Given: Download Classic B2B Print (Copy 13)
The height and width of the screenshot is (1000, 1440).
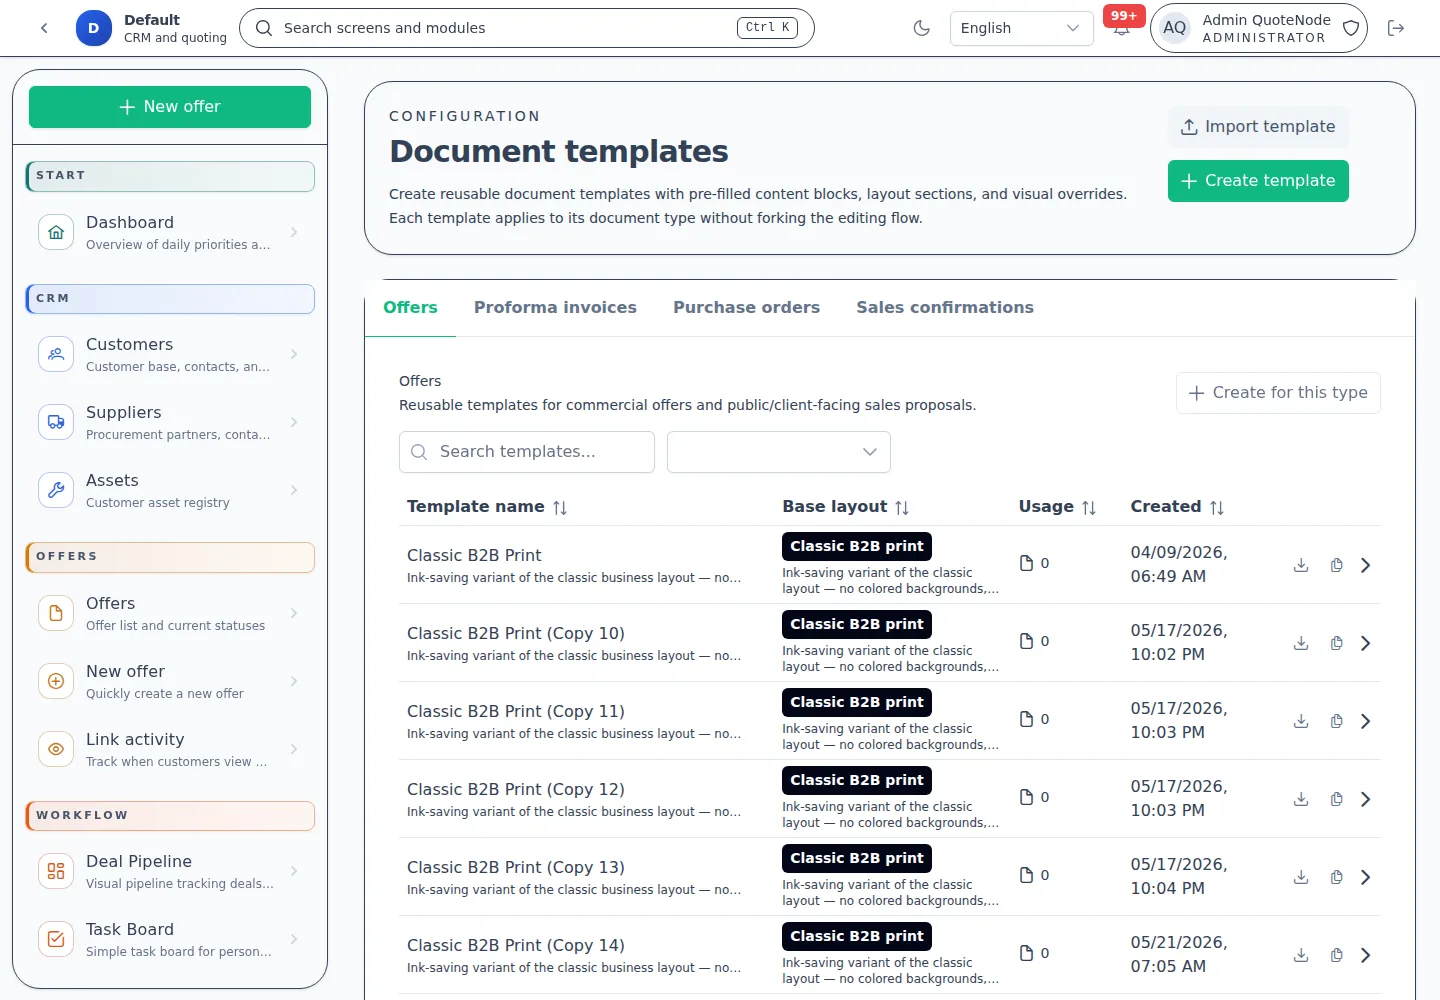Looking at the screenshot, I should click(x=1301, y=877).
